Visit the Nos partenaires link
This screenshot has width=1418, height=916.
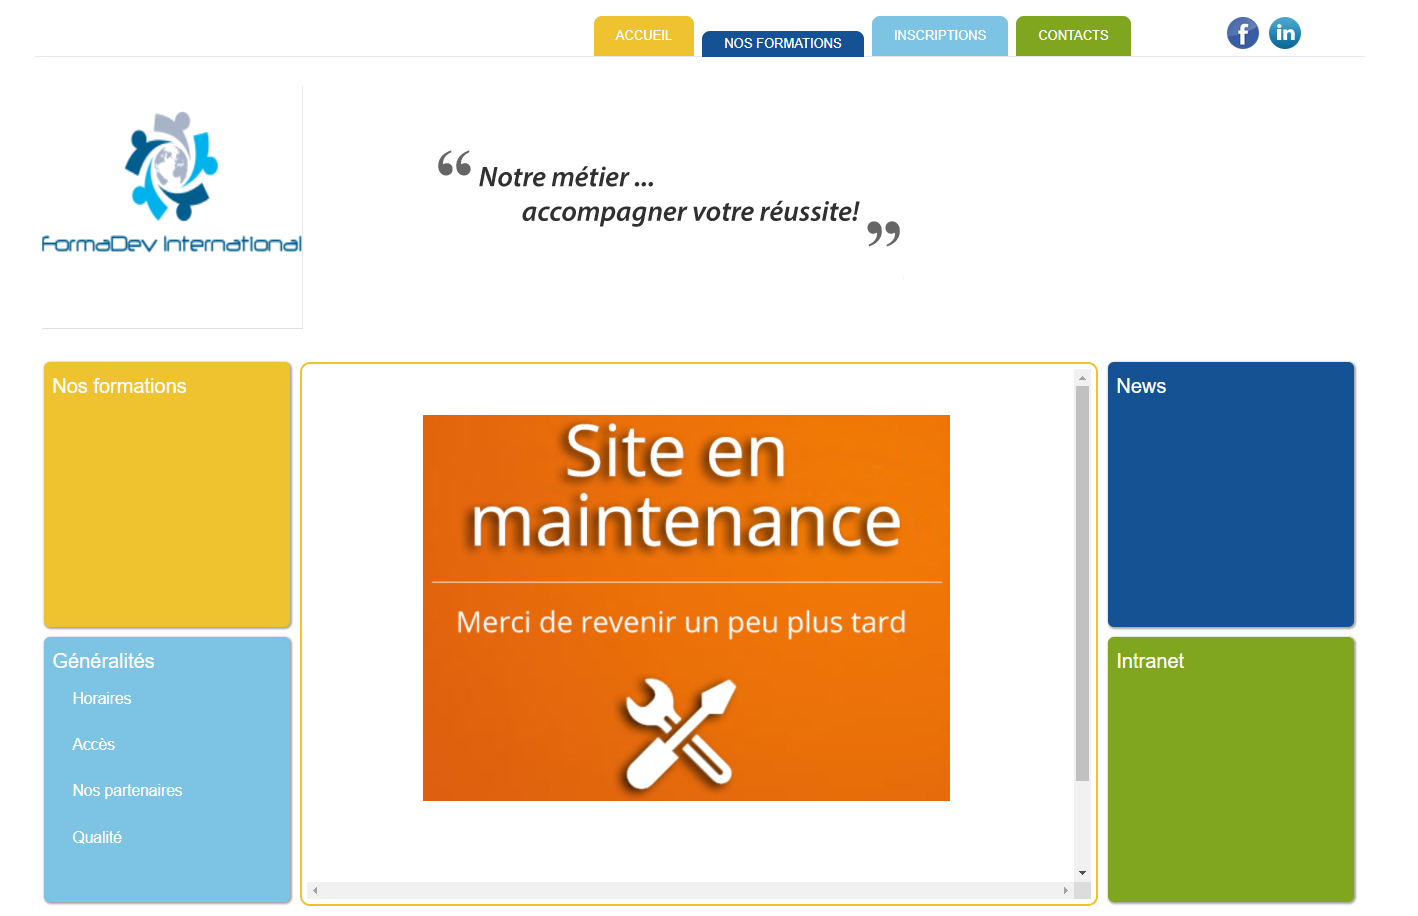[127, 790]
